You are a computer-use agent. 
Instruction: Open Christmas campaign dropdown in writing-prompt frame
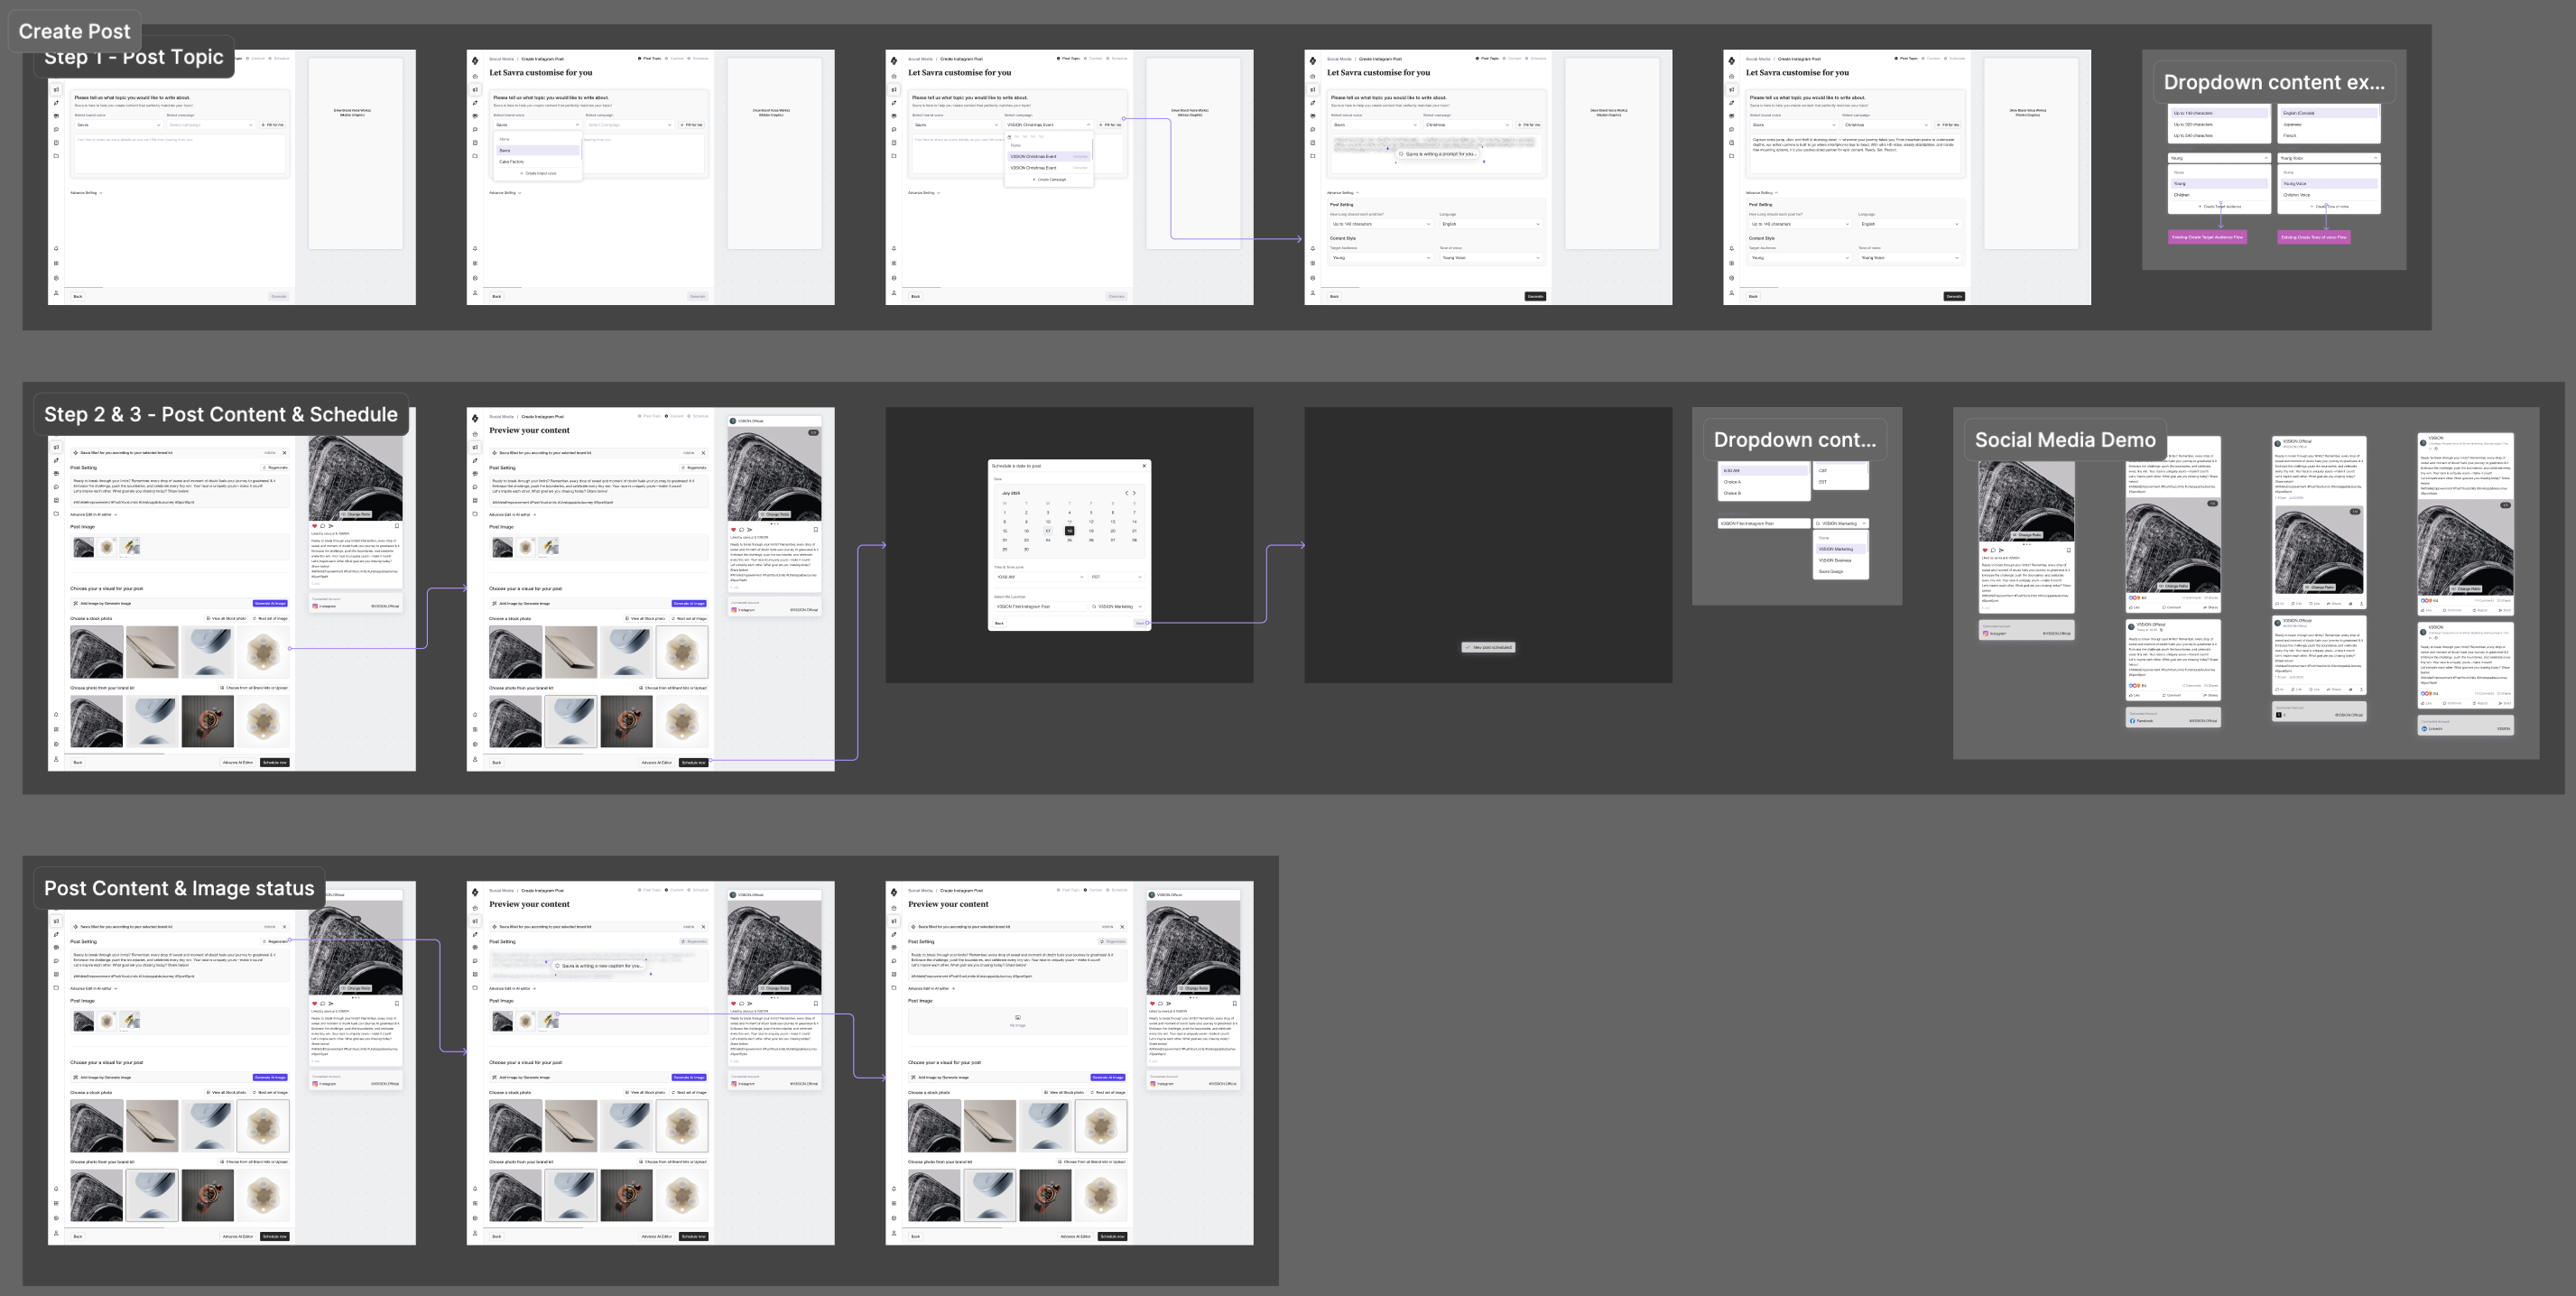(x=1467, y=125)
